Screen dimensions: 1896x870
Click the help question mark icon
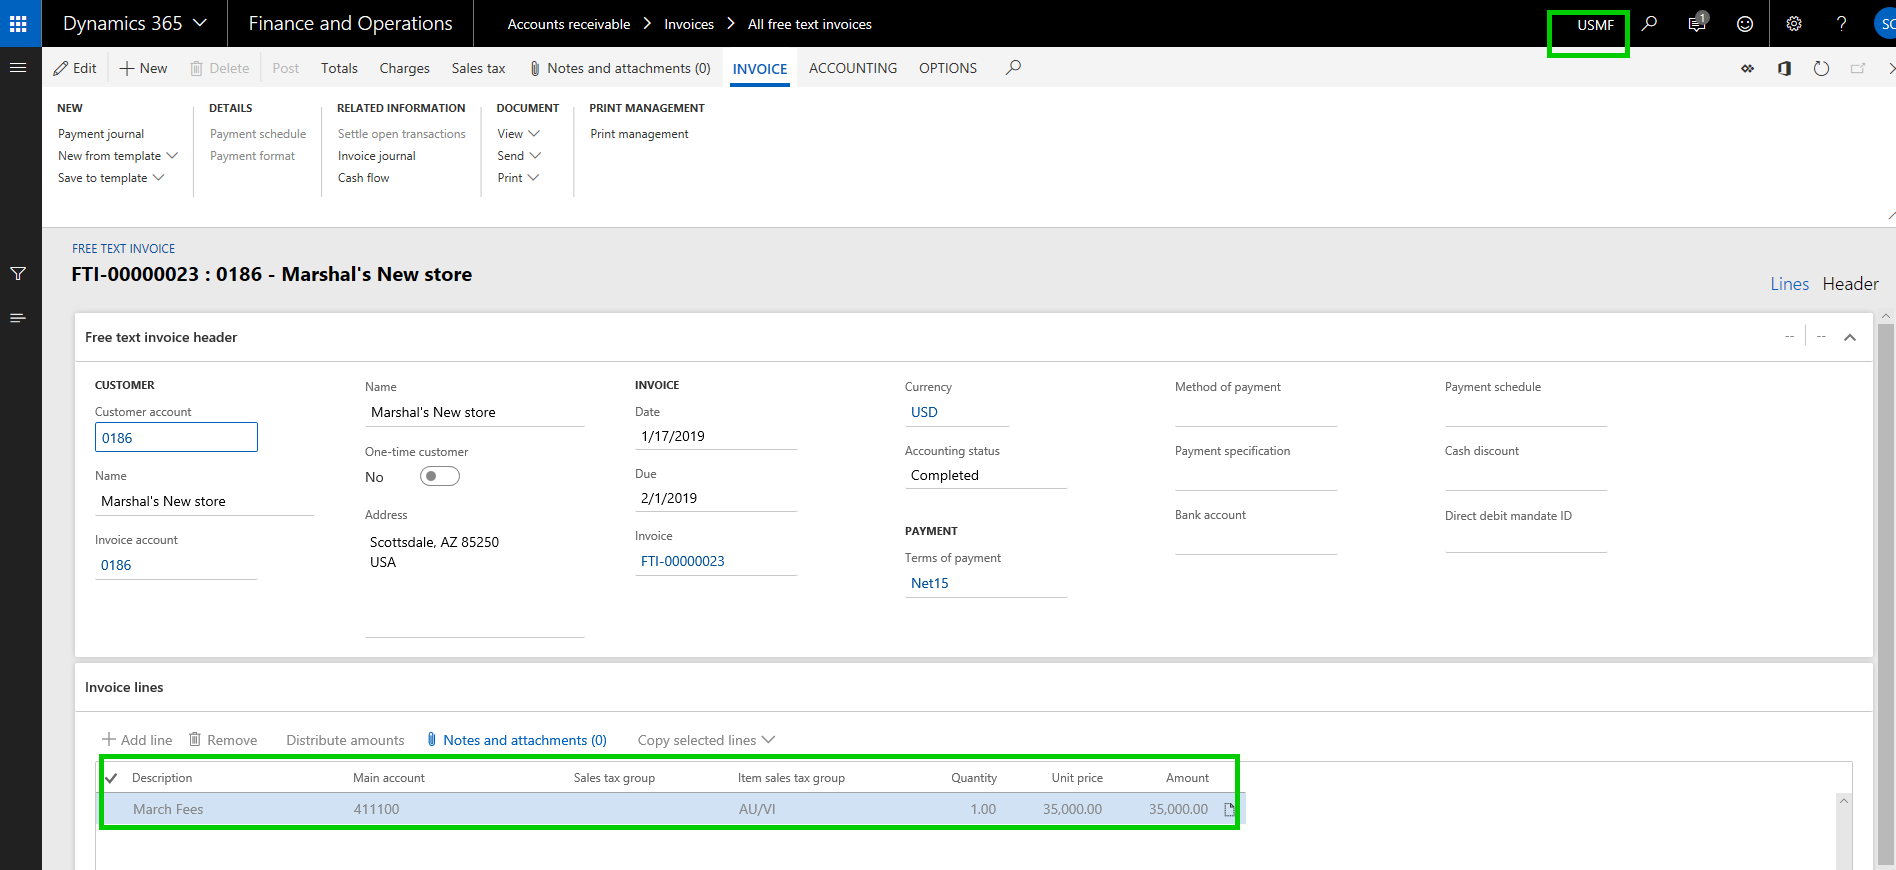click(1841, 24)
